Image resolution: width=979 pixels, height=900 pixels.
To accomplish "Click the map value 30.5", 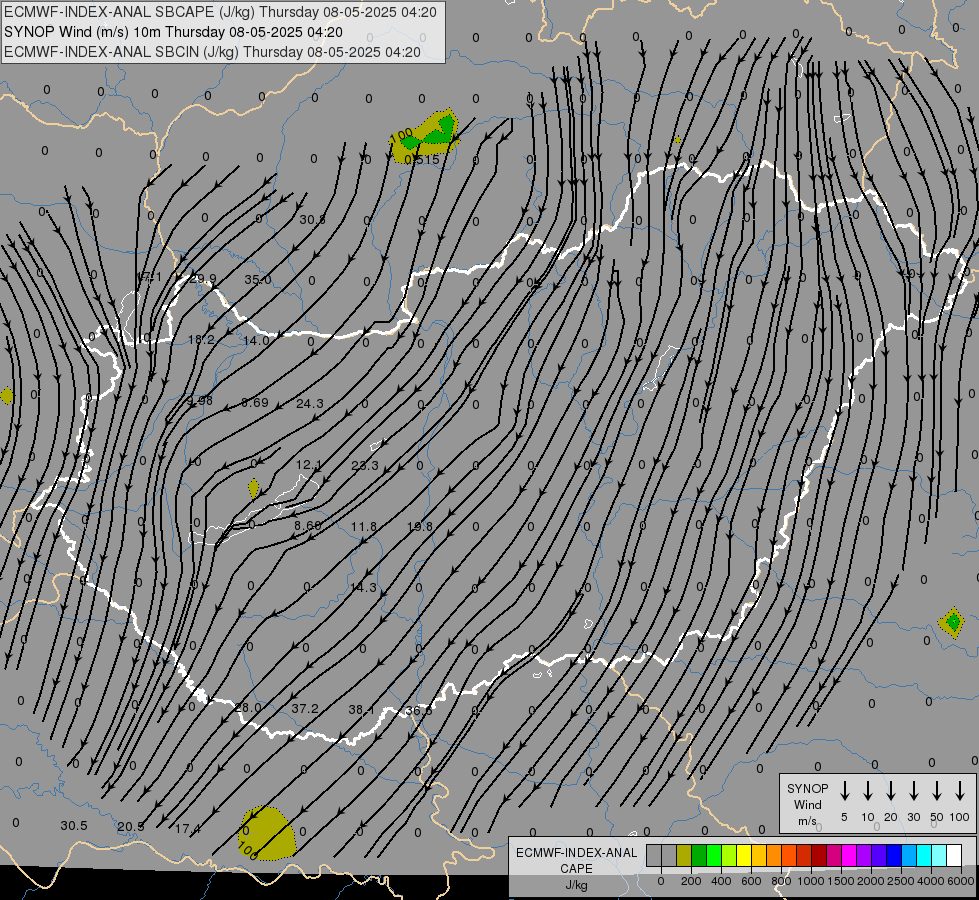I will point(74,826).
